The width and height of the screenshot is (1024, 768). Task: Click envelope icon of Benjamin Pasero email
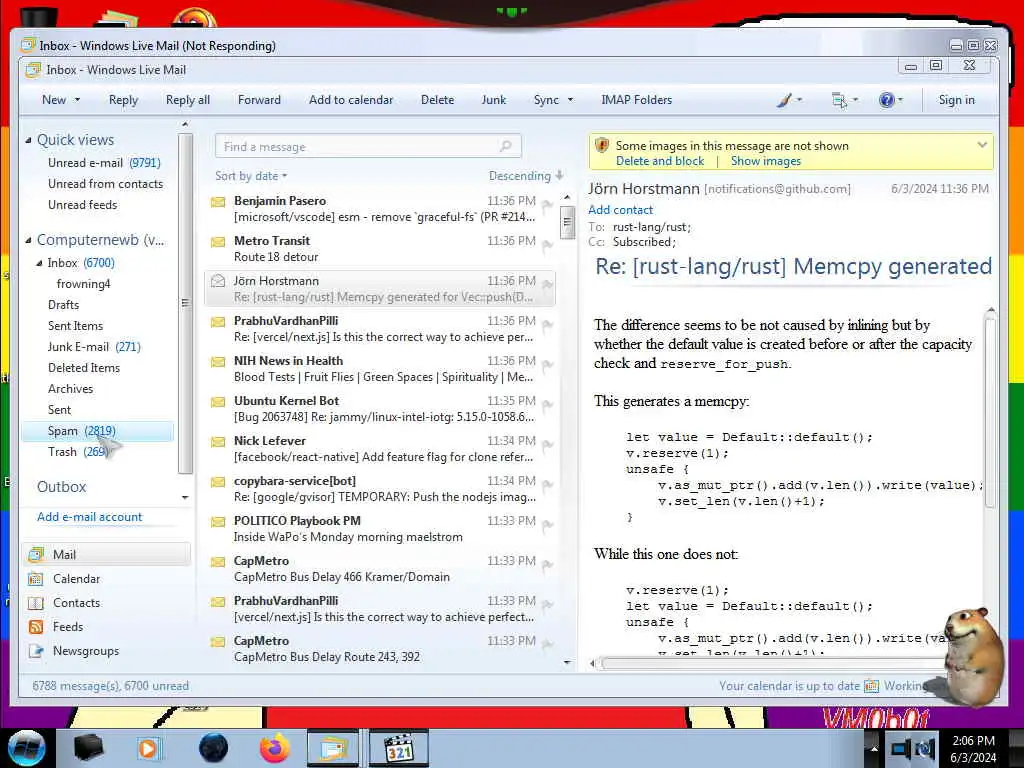tap(218, 202)
